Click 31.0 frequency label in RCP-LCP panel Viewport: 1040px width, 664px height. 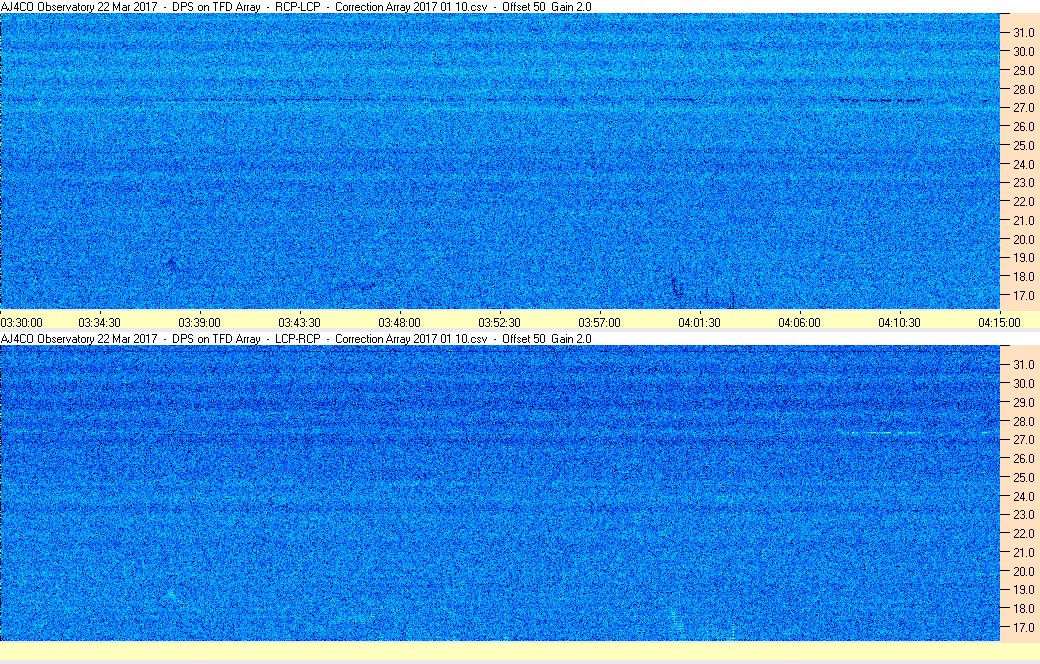point(1023,33)
